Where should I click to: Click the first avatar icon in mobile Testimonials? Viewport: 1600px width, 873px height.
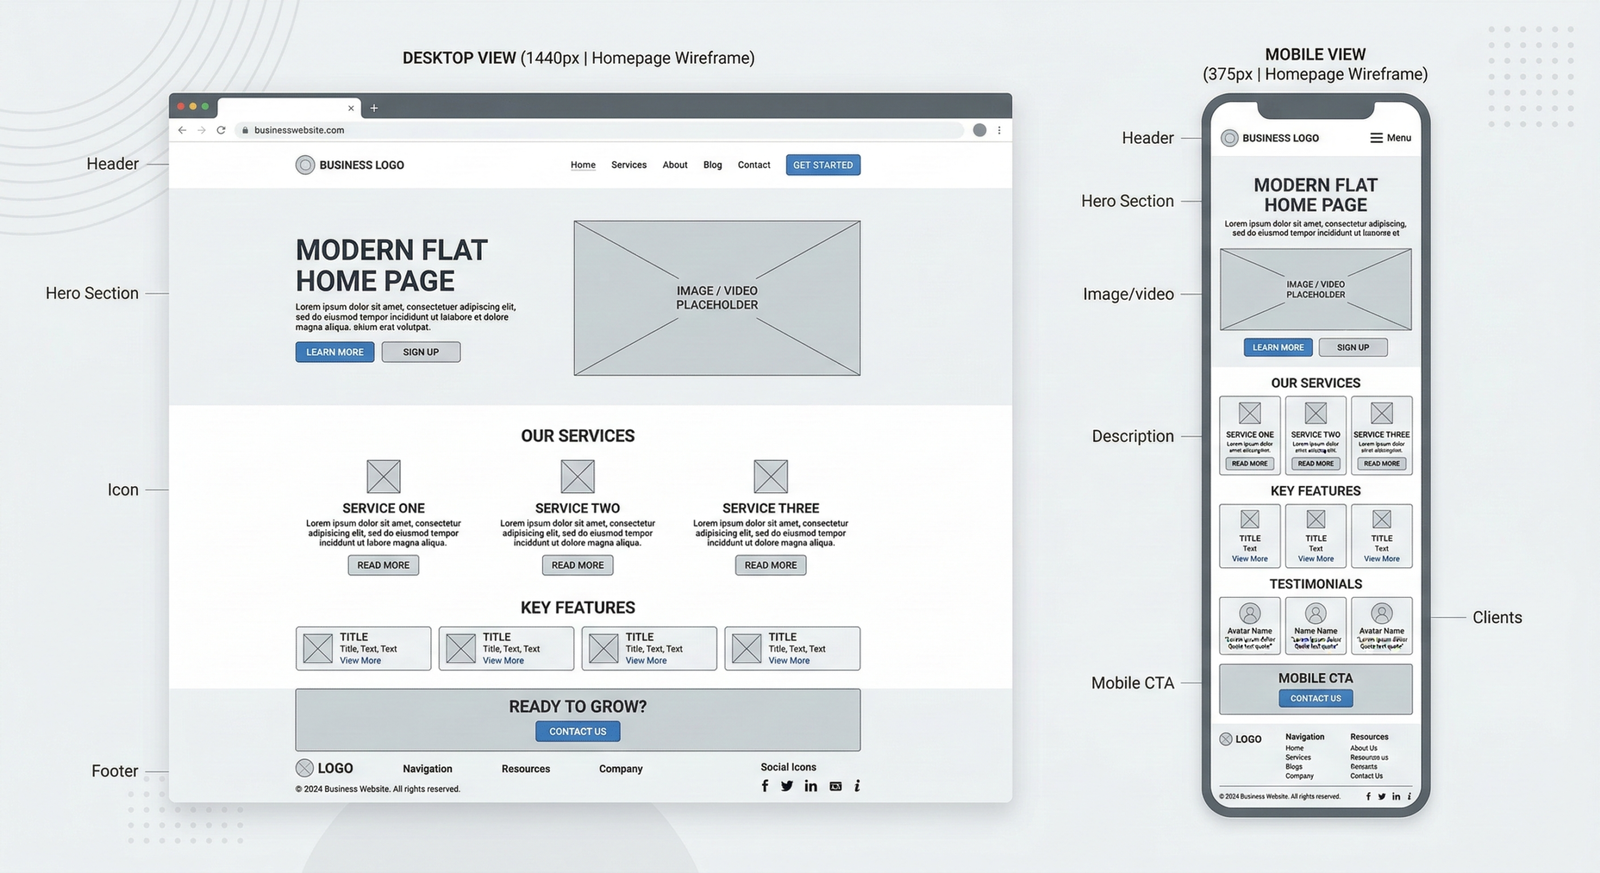click(x=1250, y=613)
